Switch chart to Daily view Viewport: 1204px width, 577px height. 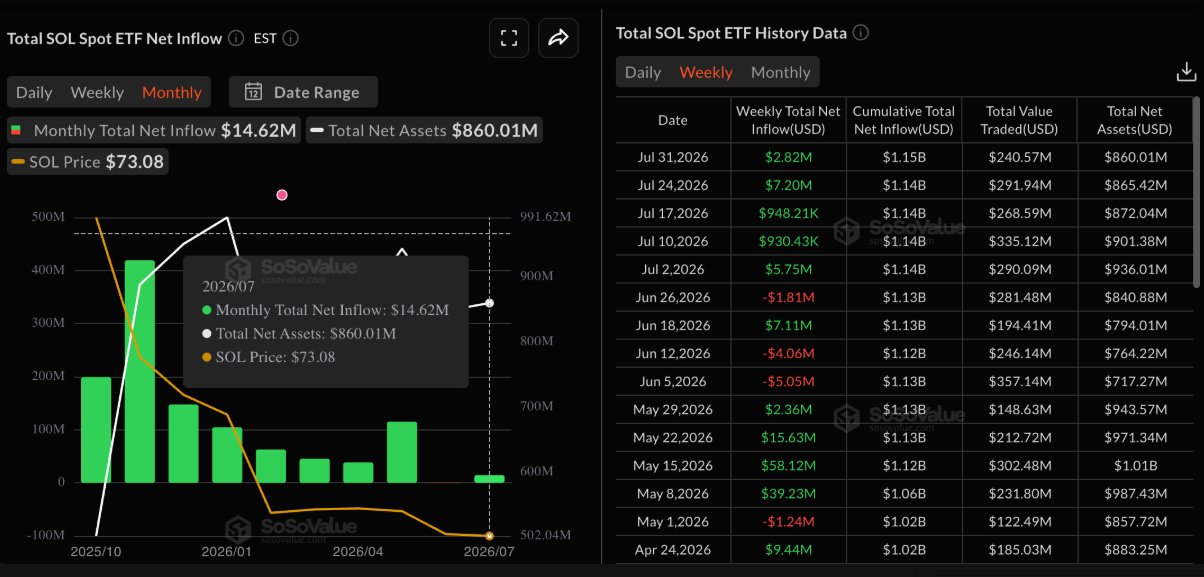tap(34, 92)
